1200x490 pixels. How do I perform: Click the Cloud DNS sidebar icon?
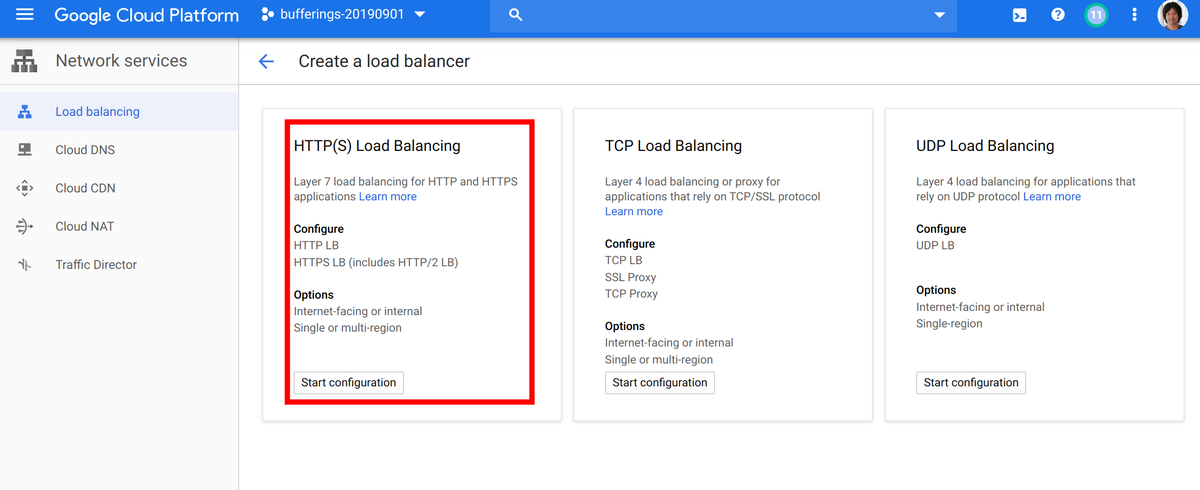pyautogui.click(x=25, y=150)
